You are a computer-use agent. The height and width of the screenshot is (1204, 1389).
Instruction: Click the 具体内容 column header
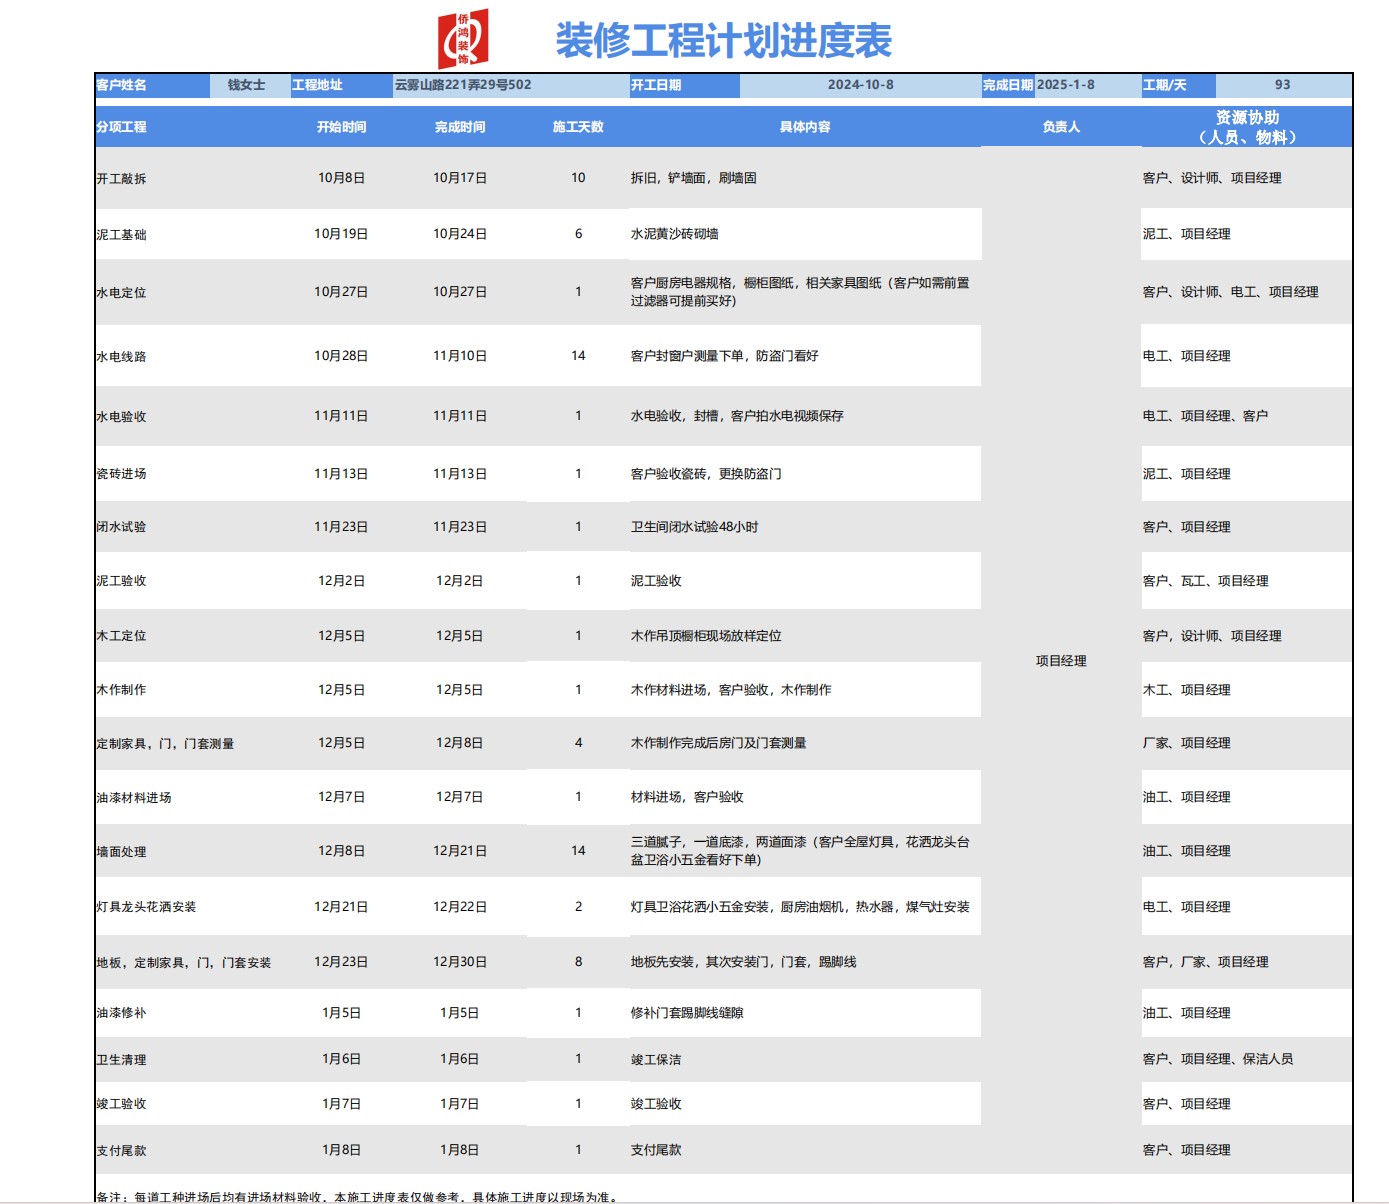tap(805, 127)
